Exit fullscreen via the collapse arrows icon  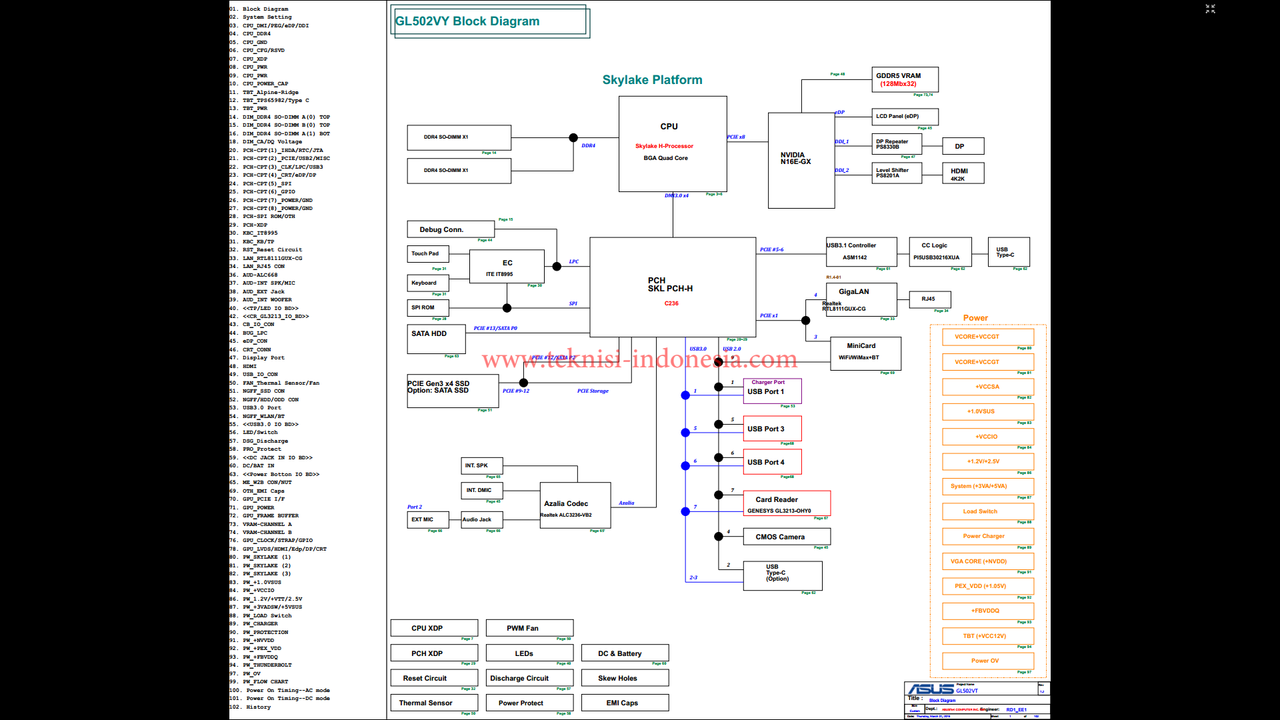[x=1210, y=9]
